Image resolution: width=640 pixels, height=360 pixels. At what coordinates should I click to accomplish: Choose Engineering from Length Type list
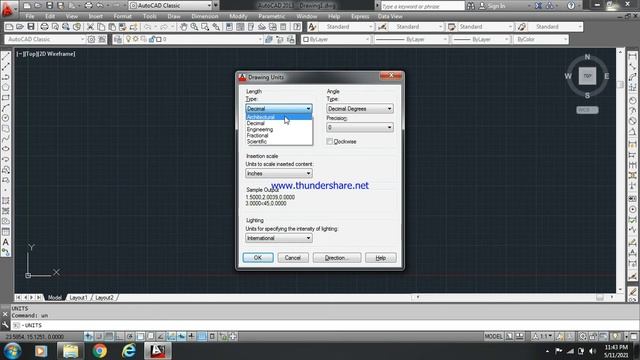279,129
